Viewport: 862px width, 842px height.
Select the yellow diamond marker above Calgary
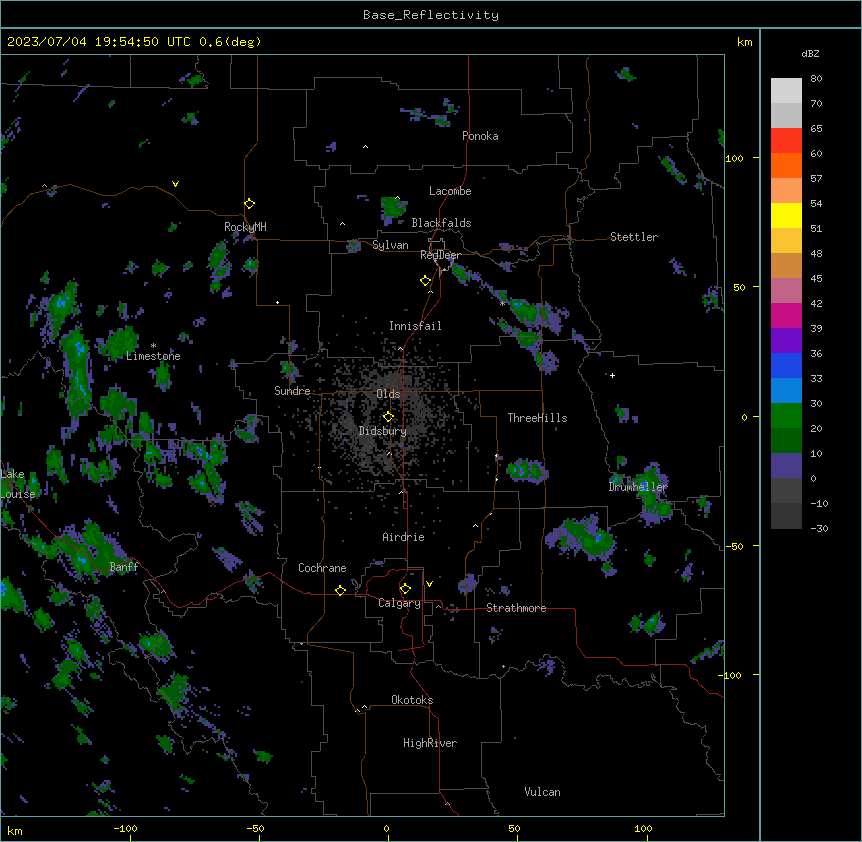405,589
